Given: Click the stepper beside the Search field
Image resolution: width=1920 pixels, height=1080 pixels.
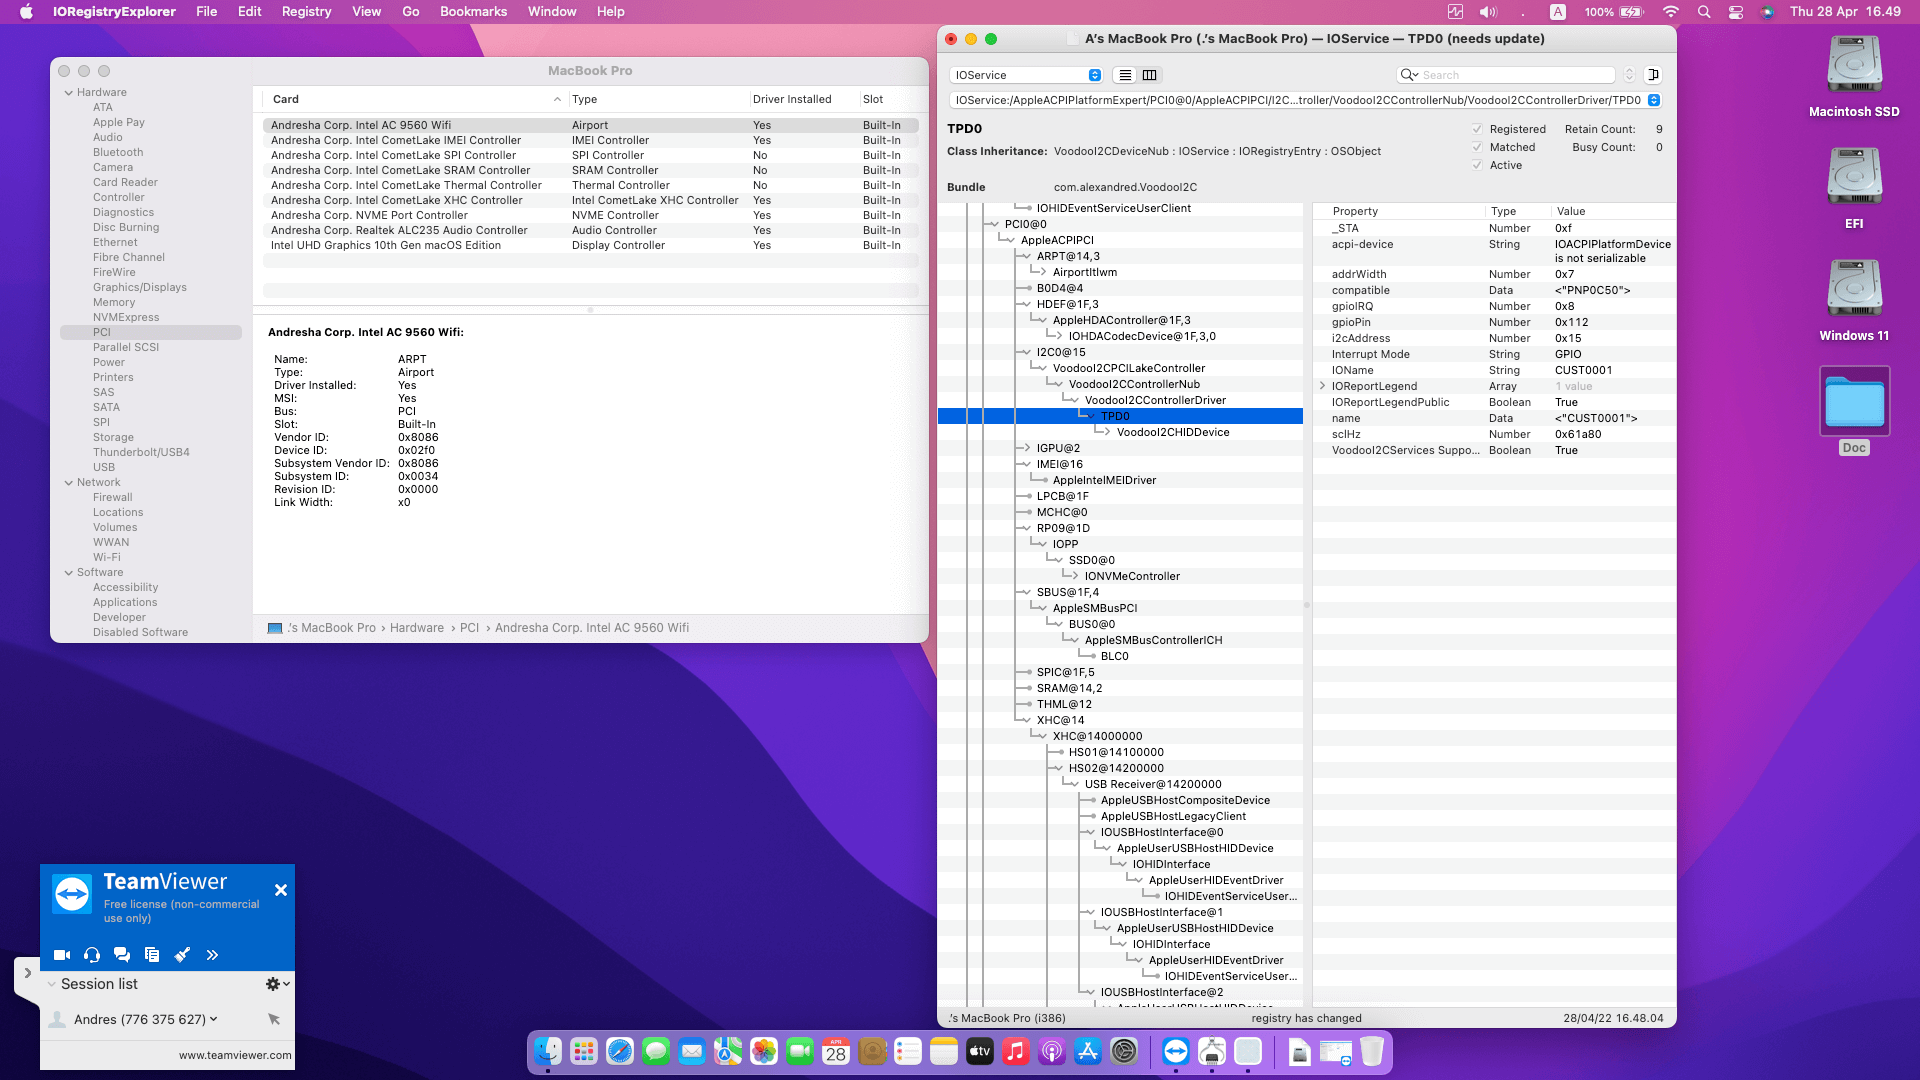Looking at the screenshot, I should point(1629,75).
